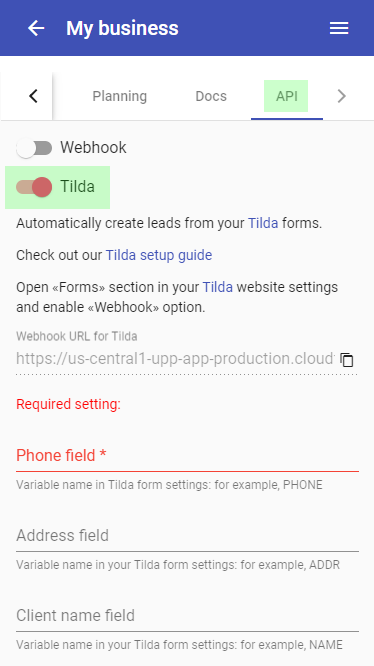Image resolution: width=374 pixels, height=666 pixels.
Task: Click the My business header title
Action: click(x=122, y=28)
